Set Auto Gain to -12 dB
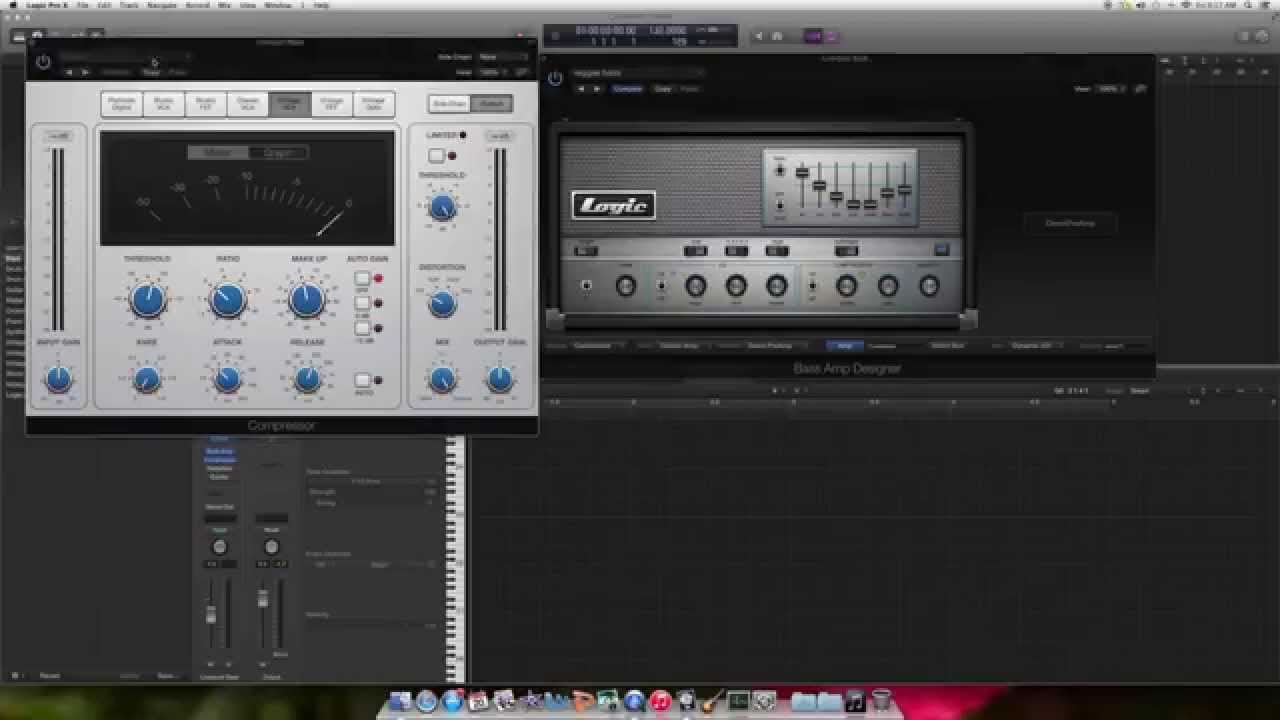Viewport: 1280px width, 720px height. pyautogui.click(x=362, y=327)
